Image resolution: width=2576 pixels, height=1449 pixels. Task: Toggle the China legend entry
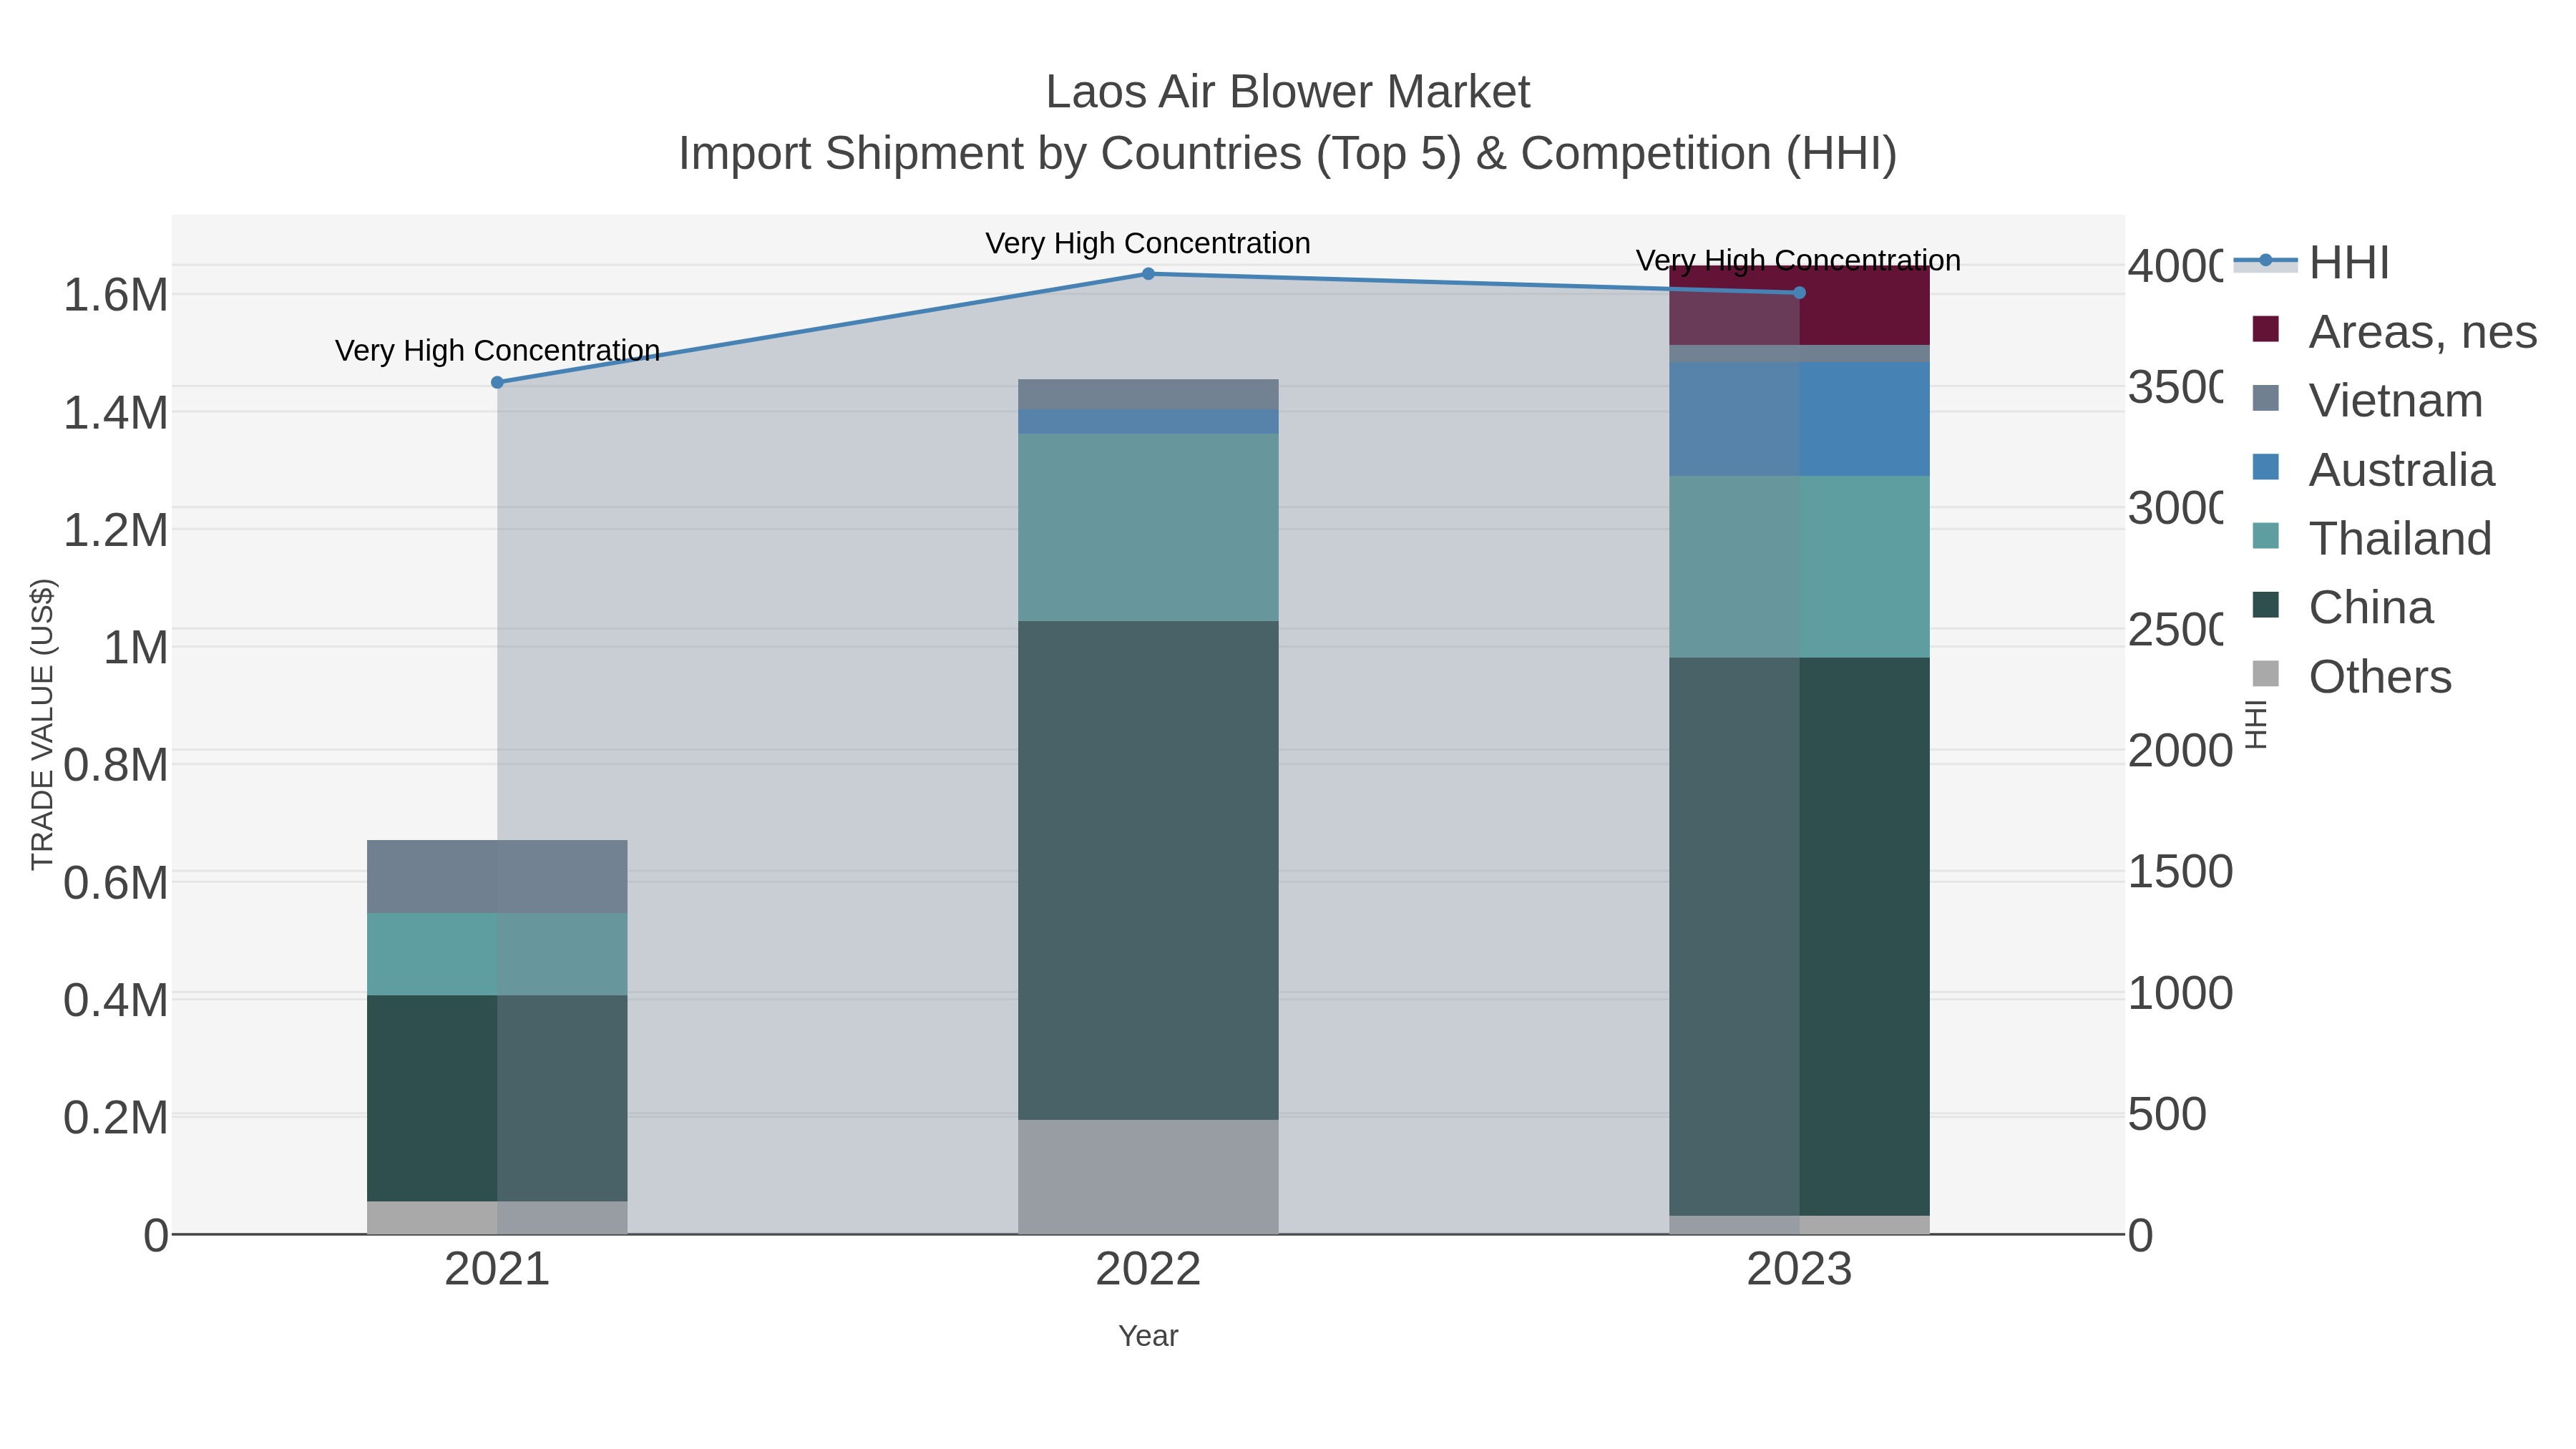click(x=2342, y=607)
